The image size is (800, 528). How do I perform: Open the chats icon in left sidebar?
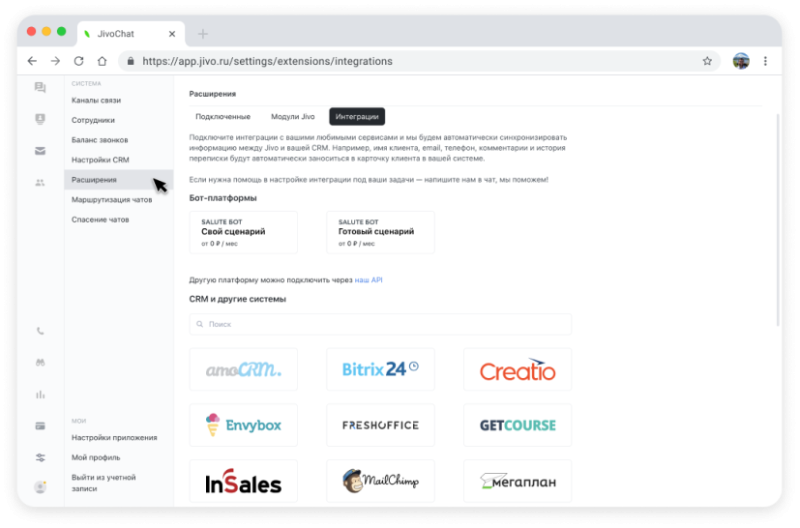point(40,87)
